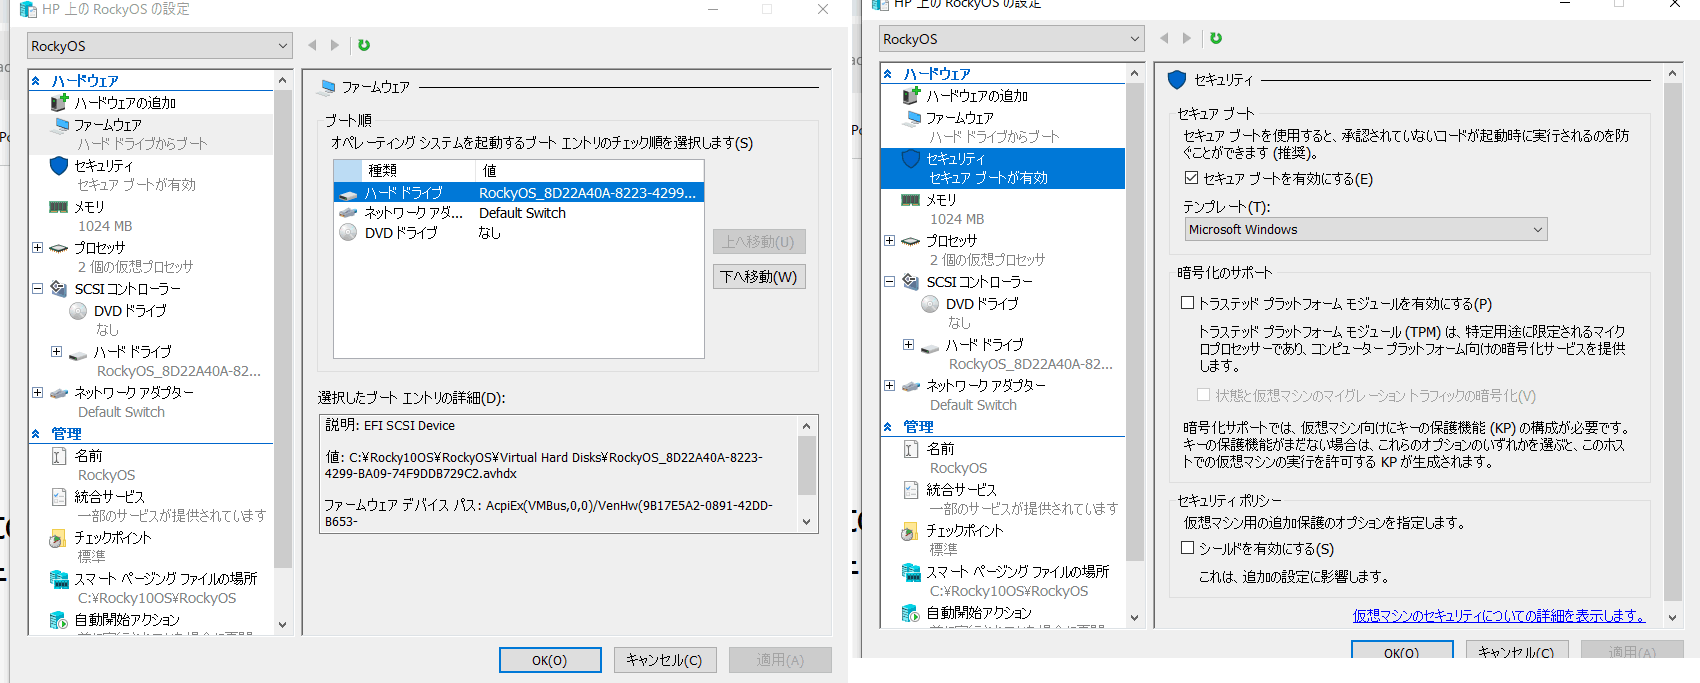Select ハードウェアの追加 icon in left window tree
This screenshot has width=1700, height=683.
point(59,102)
